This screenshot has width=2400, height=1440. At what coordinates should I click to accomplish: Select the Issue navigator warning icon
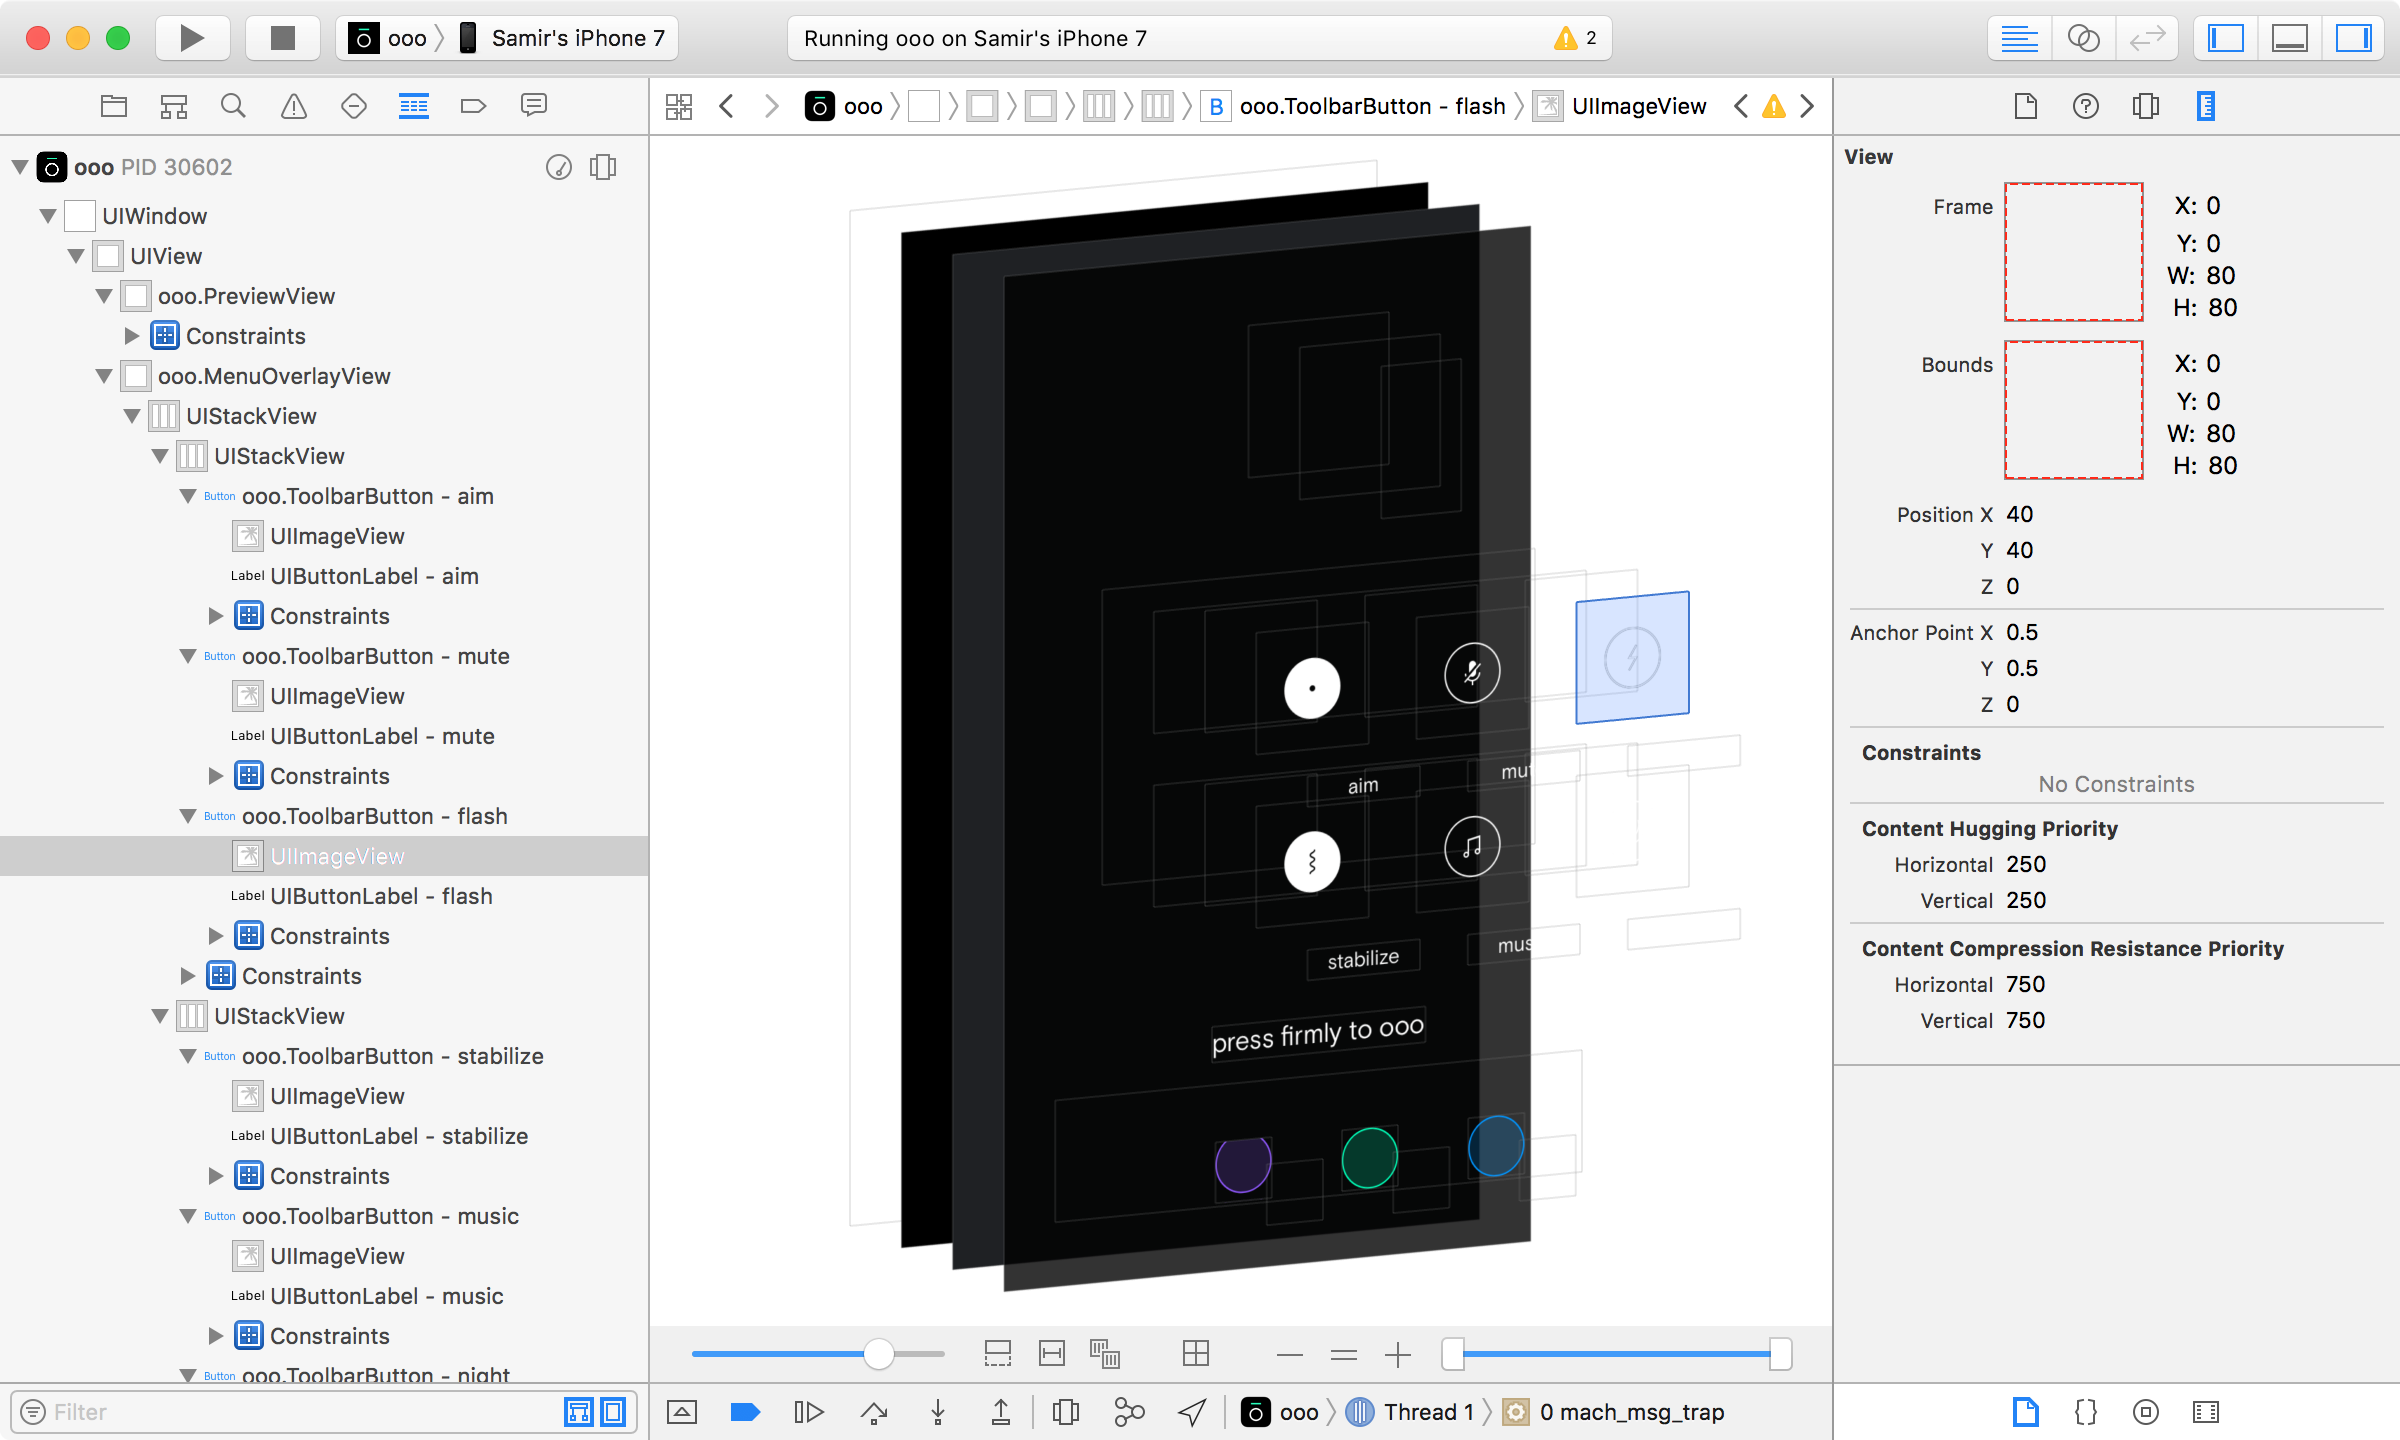pos(293,105)
